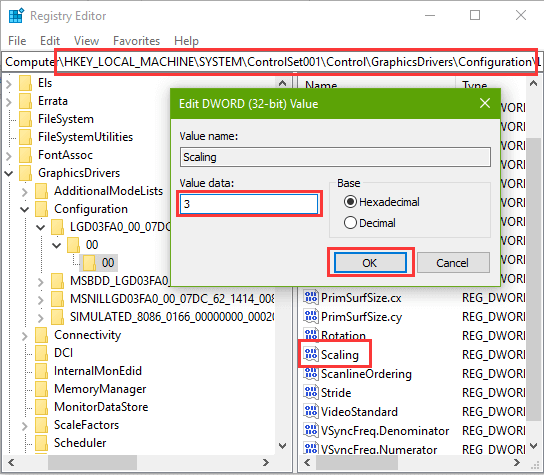Click the Configuration folder icon
Image resolution: width=544 pixels, height=475 pixels.
42,209
